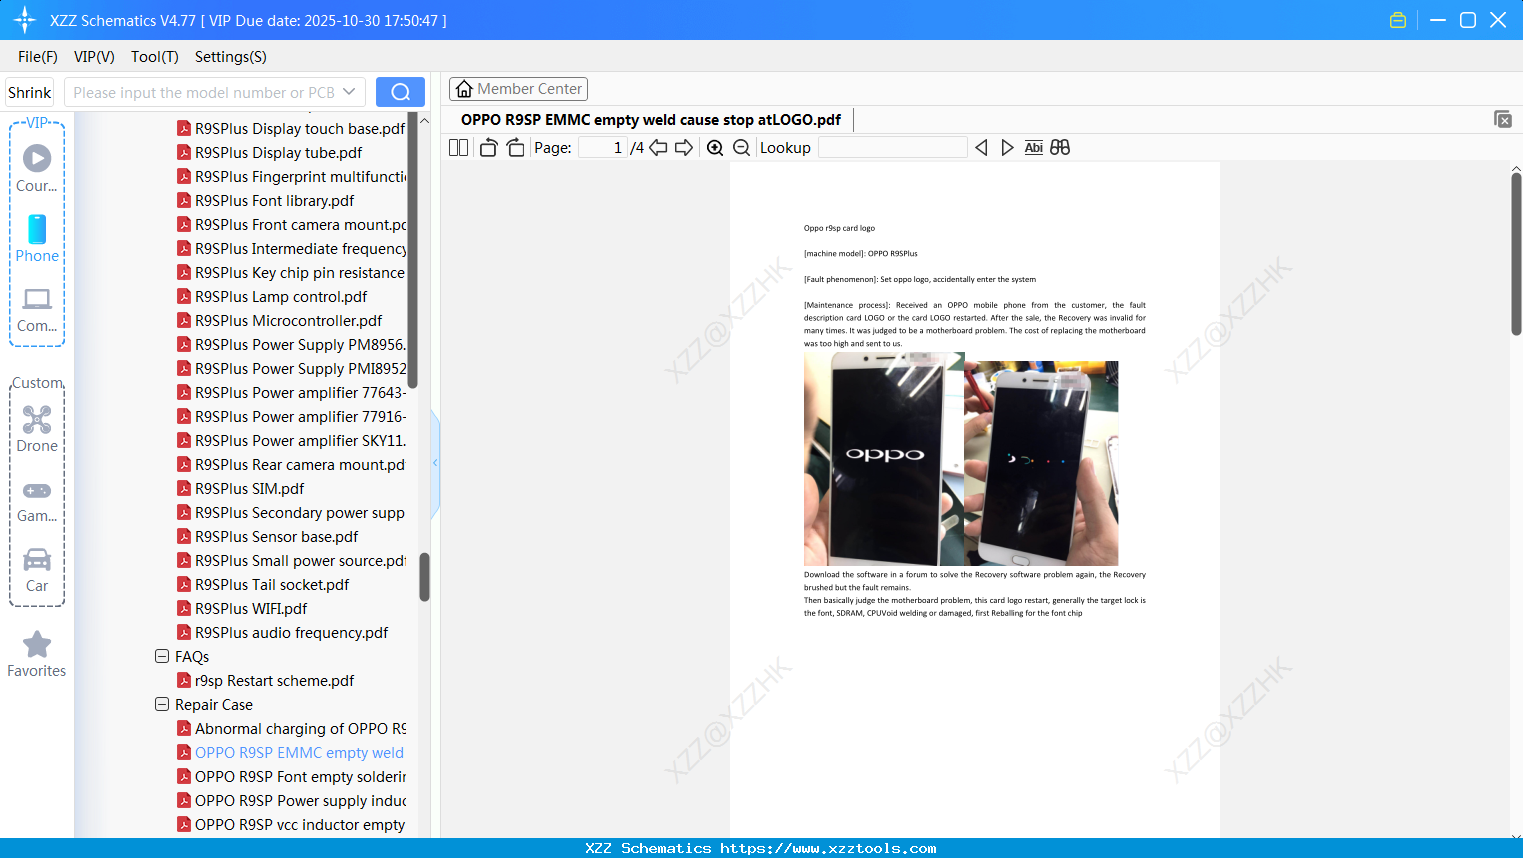
Task: Open the Courses video sidebar icon
Action: click(x=37, y=168)
